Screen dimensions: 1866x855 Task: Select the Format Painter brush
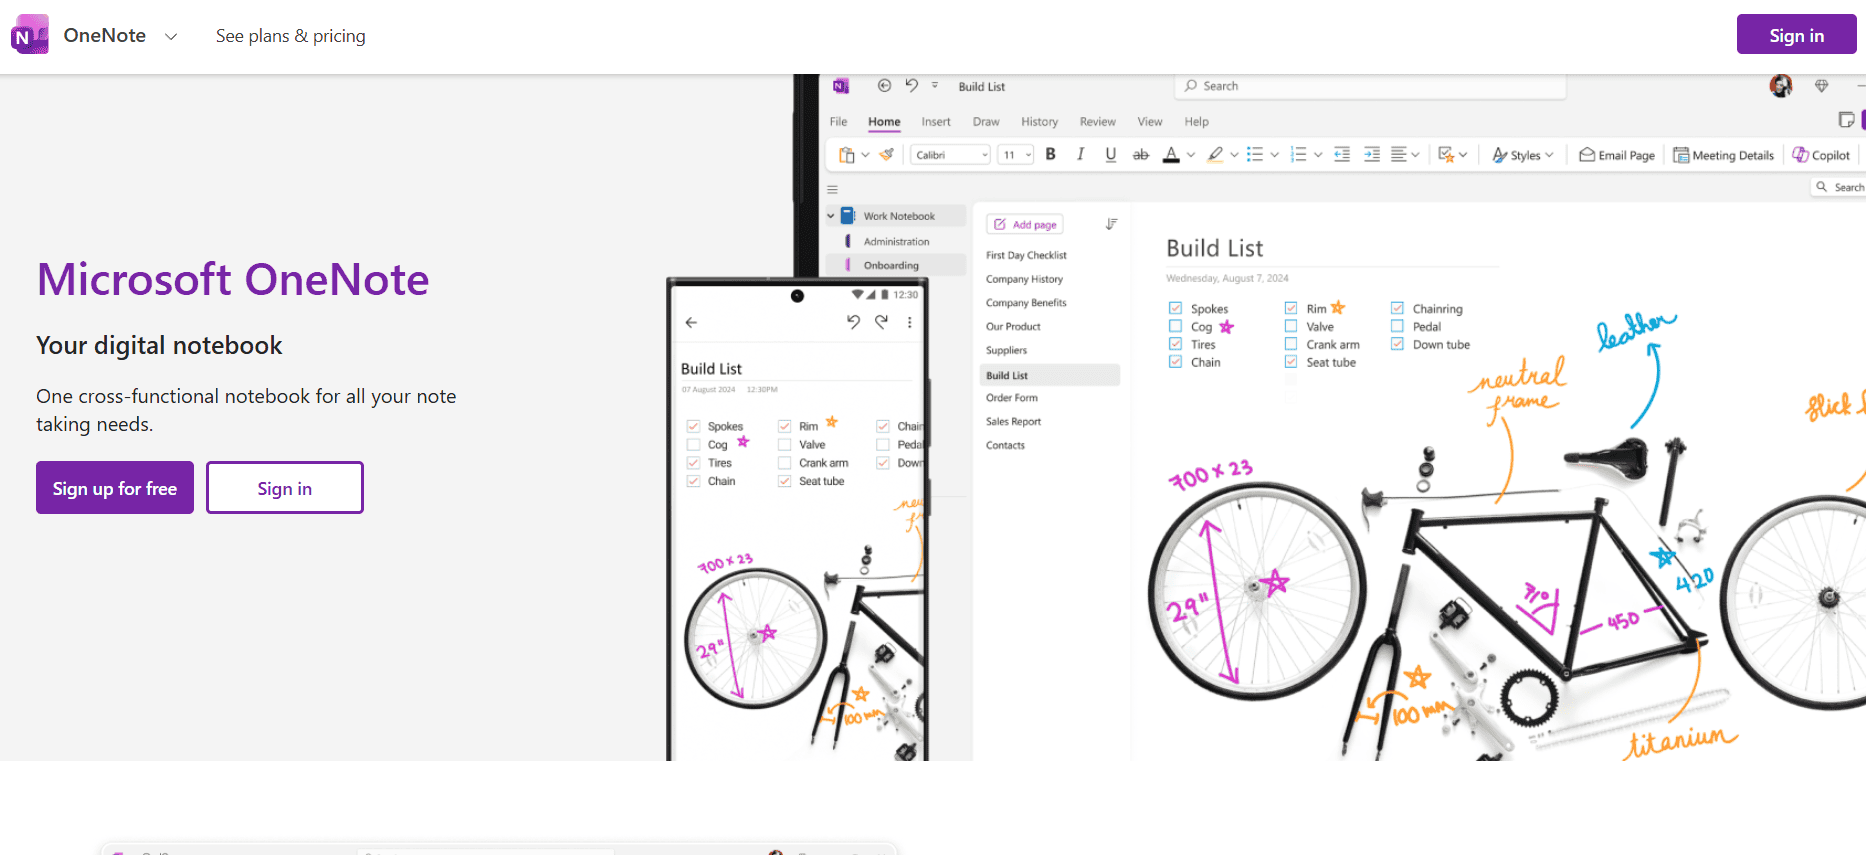(x=887, y=154)
